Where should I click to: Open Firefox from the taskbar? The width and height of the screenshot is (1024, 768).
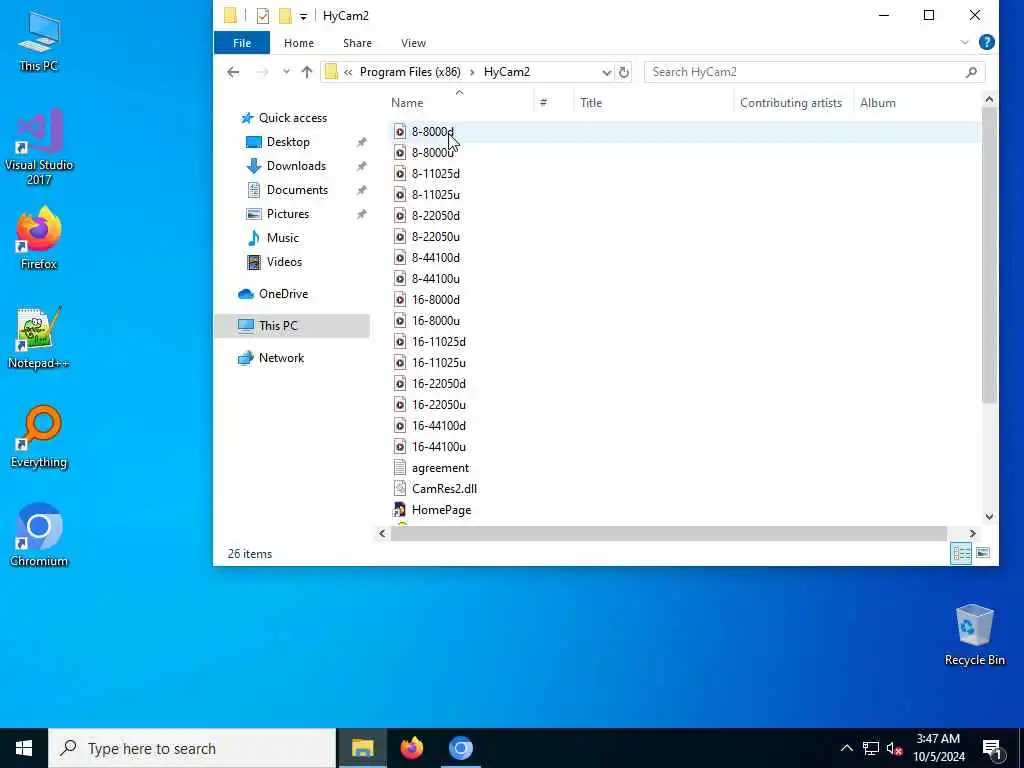pos(411,748)
